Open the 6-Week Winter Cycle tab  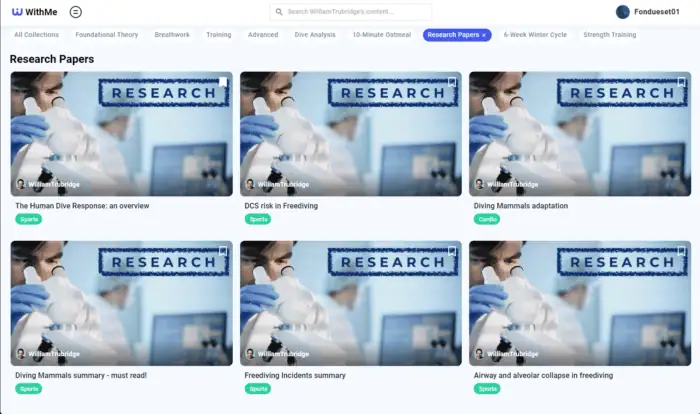535,35
